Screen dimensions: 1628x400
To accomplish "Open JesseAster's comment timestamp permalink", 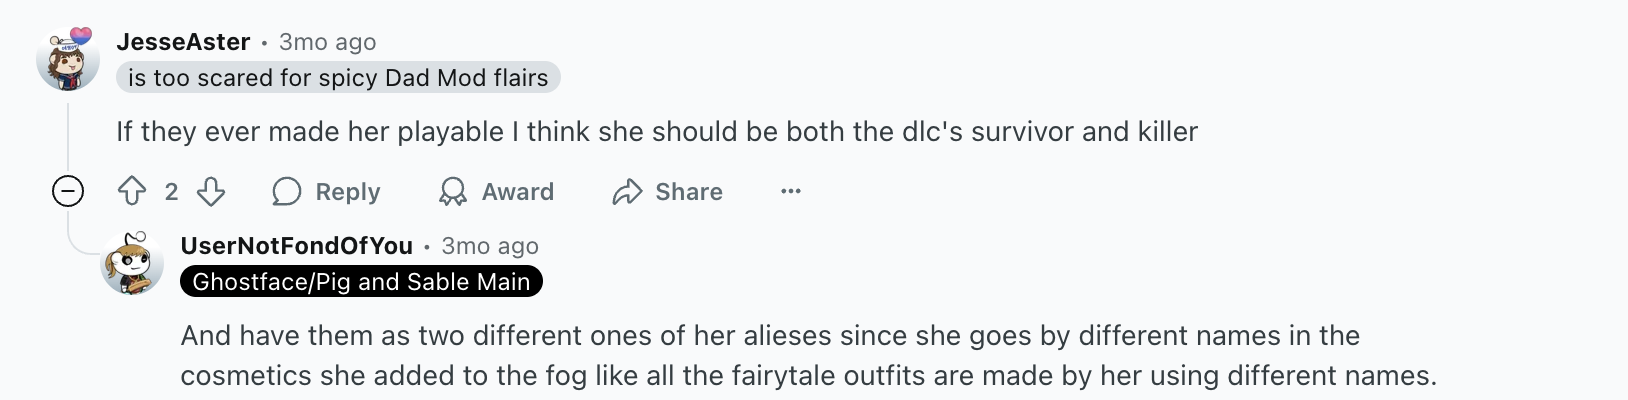I will [x=327, y=42].
